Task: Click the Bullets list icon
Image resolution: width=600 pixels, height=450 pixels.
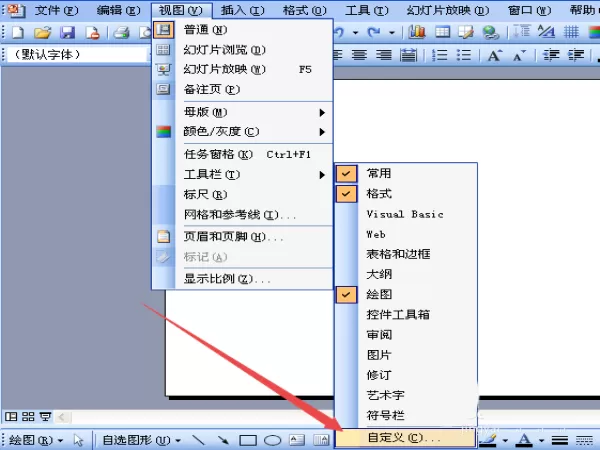Action: tap(464, 55)
